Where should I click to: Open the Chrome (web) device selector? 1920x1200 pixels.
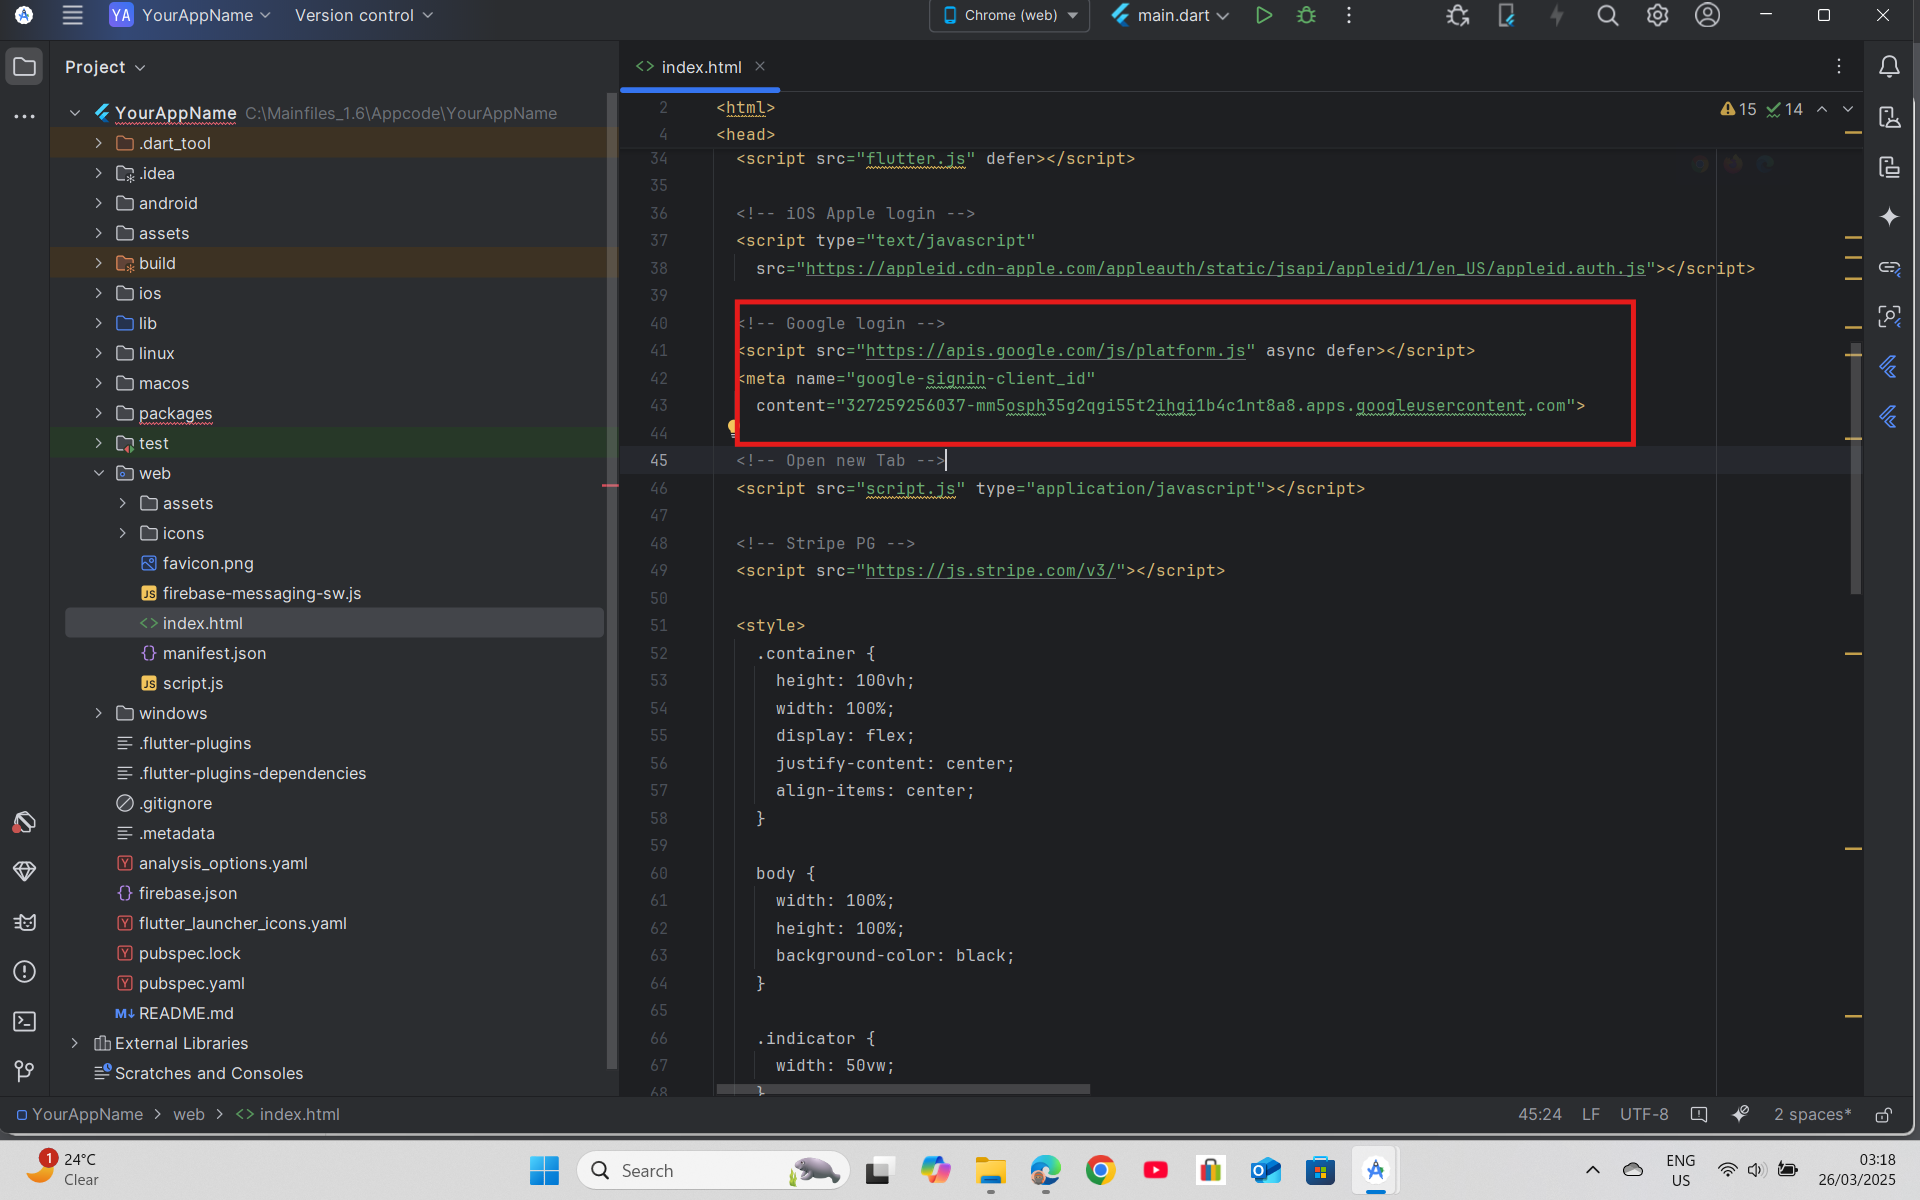[x=1009, y=15]
